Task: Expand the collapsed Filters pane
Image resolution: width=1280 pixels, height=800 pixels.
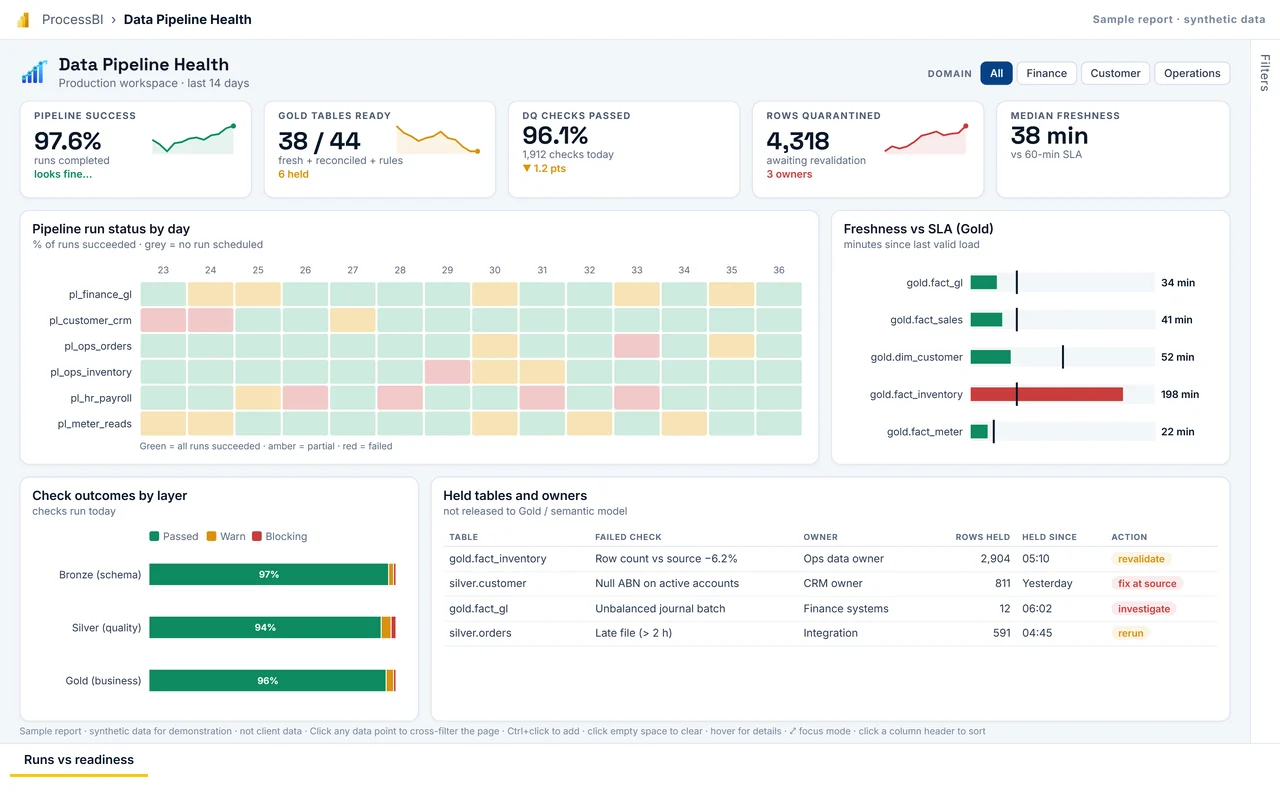Action: (1265, 73)
